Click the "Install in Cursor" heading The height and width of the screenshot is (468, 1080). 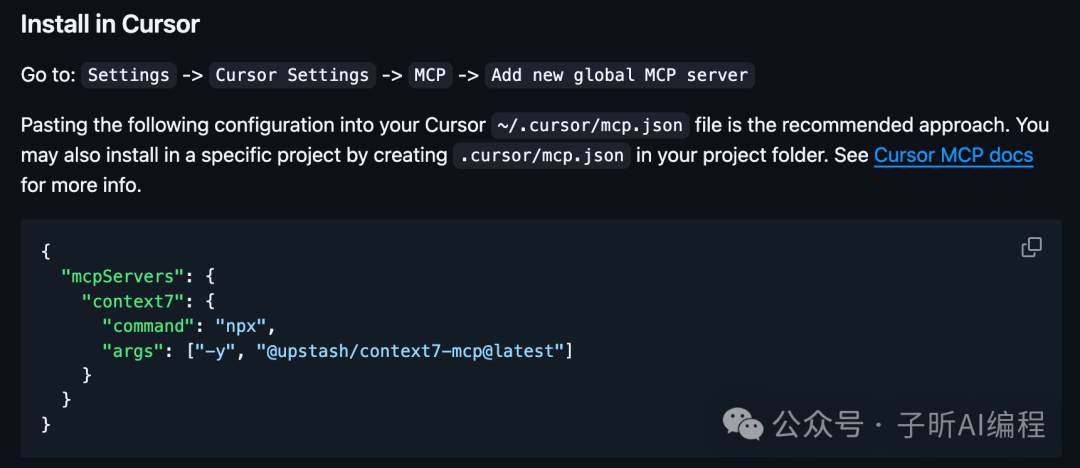click(108, 24)
